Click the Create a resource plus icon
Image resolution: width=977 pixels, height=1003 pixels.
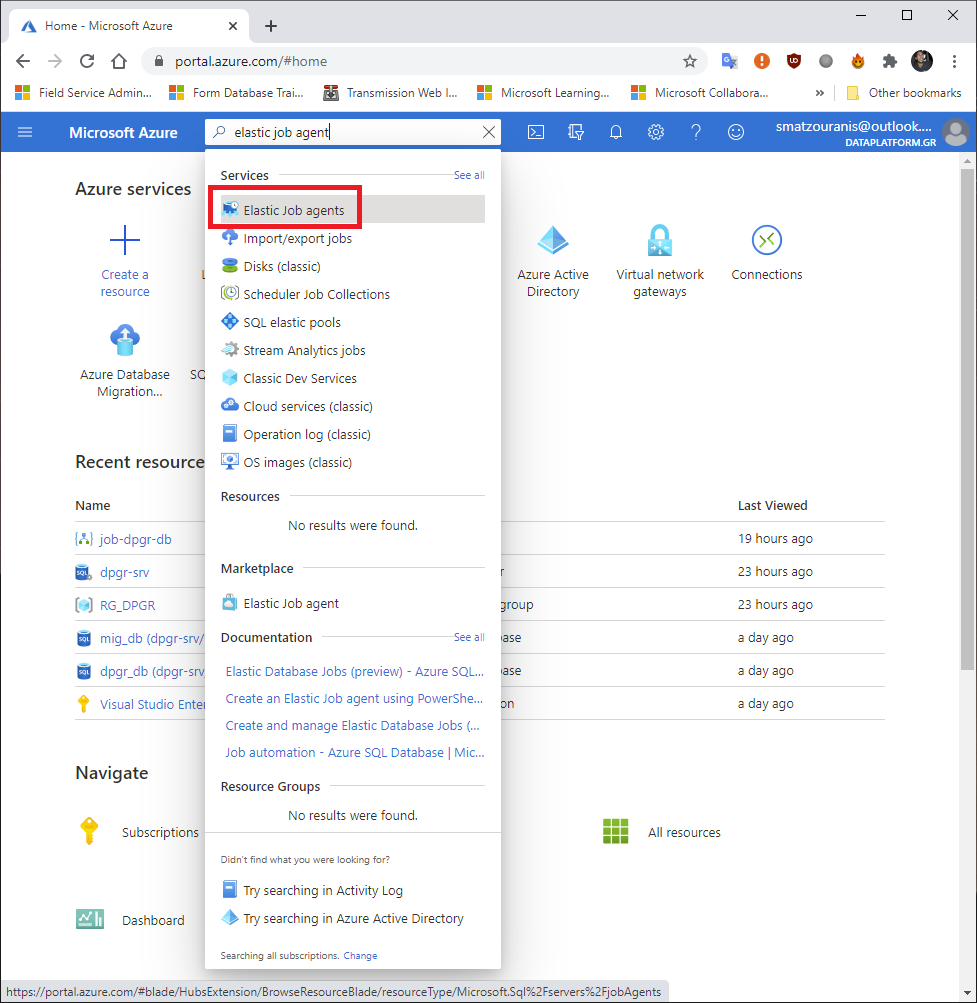125,241
